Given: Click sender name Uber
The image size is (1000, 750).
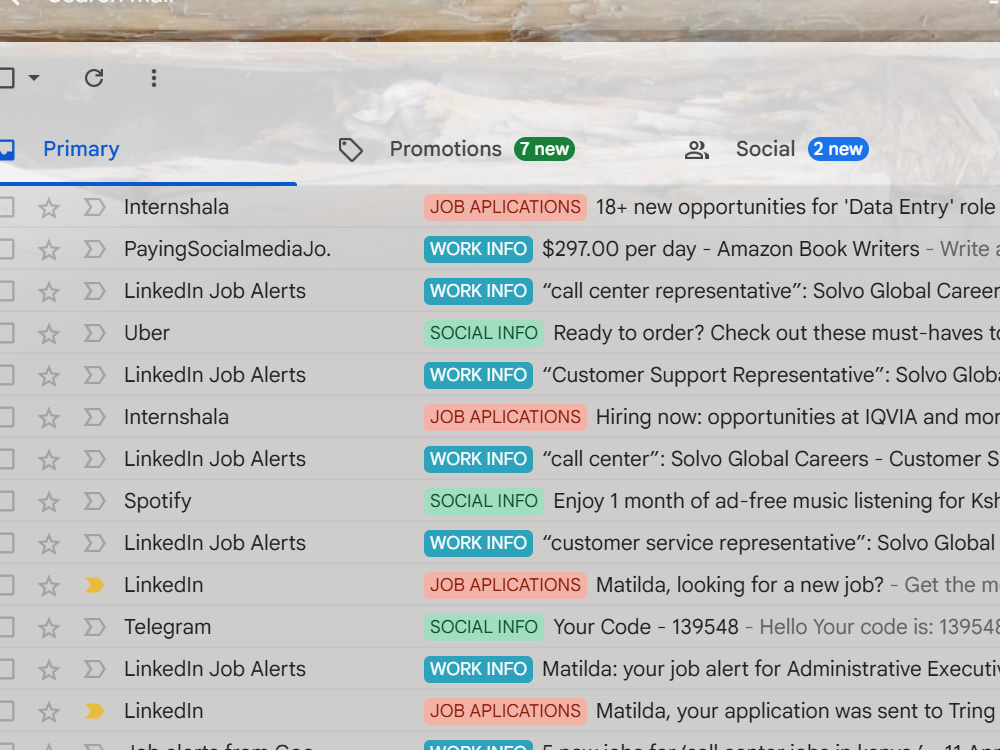Looking at the screenshot, I should point(147,334).
